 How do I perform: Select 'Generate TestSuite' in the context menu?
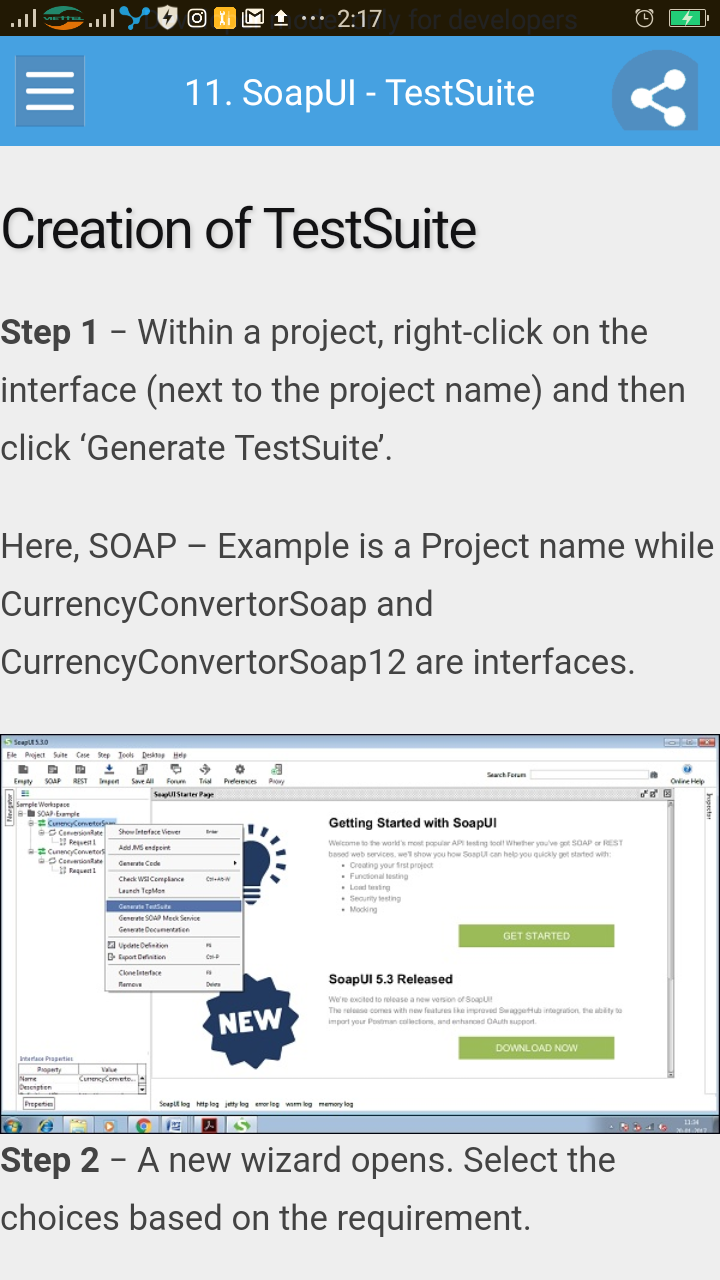(174, 906)
